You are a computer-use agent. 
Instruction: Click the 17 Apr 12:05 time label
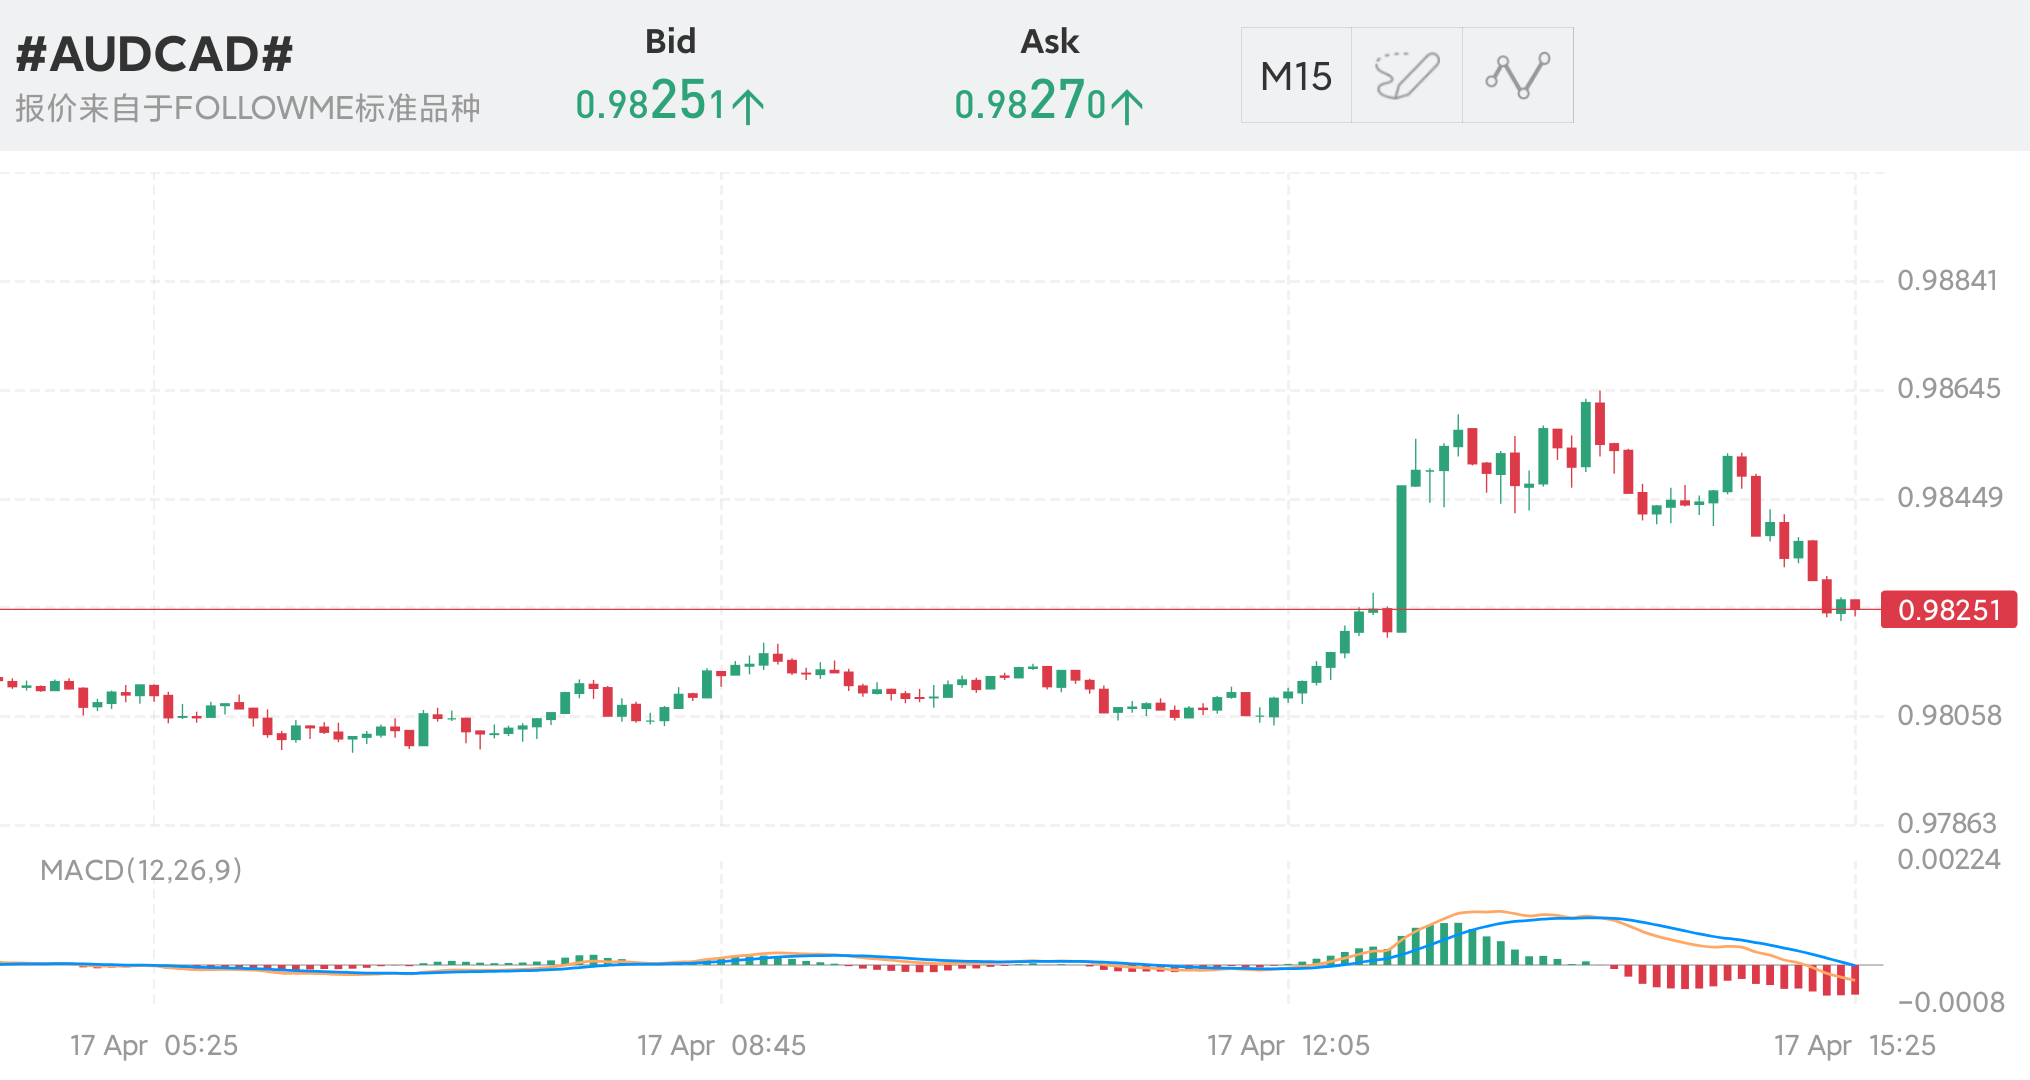pos(1288,1045)
